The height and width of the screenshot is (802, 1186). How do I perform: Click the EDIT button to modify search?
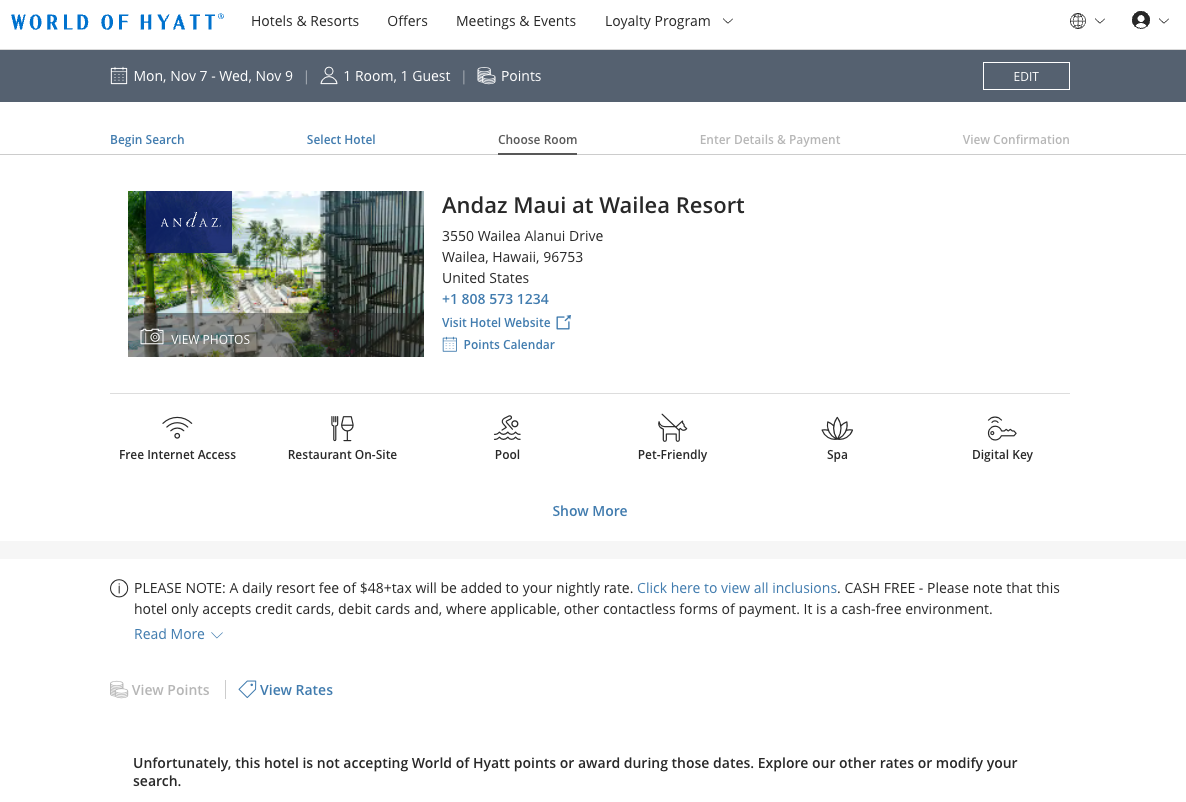pyautogui.click(x=1026, y=75)
